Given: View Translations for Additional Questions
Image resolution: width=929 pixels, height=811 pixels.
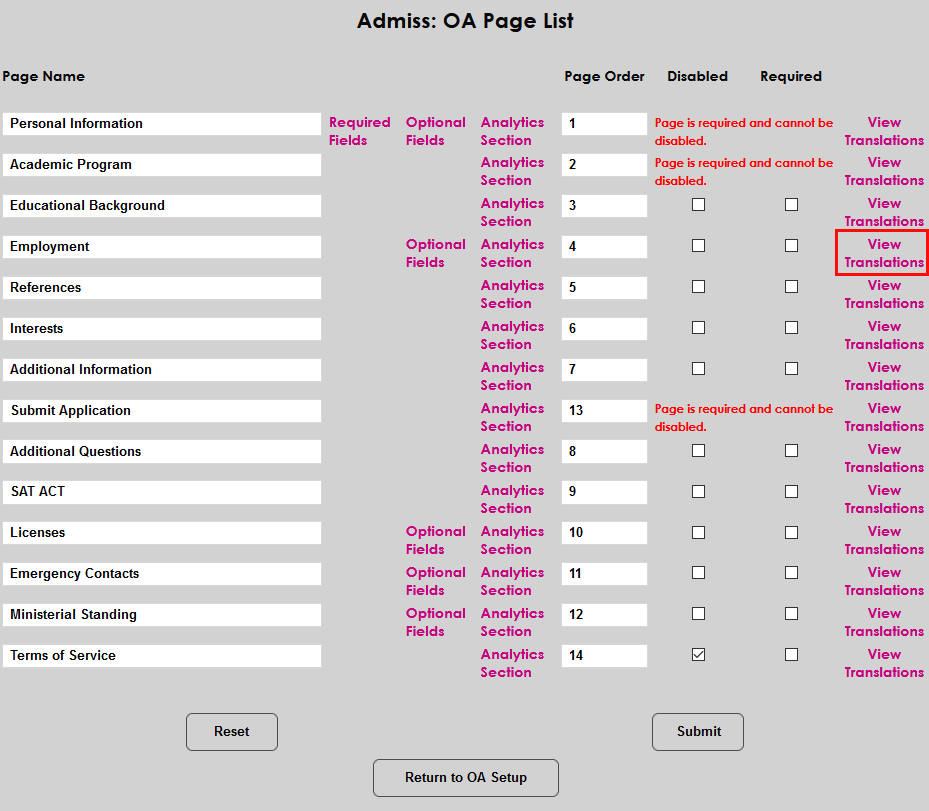Looking at the screenshot, I should [882, 458].
